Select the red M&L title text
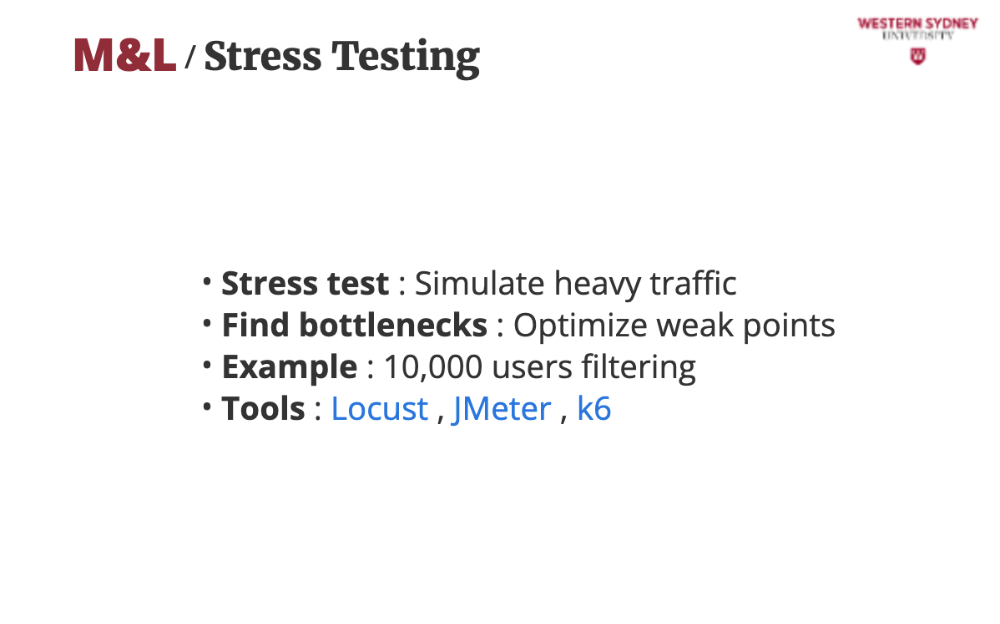 [x=125, y=57]
